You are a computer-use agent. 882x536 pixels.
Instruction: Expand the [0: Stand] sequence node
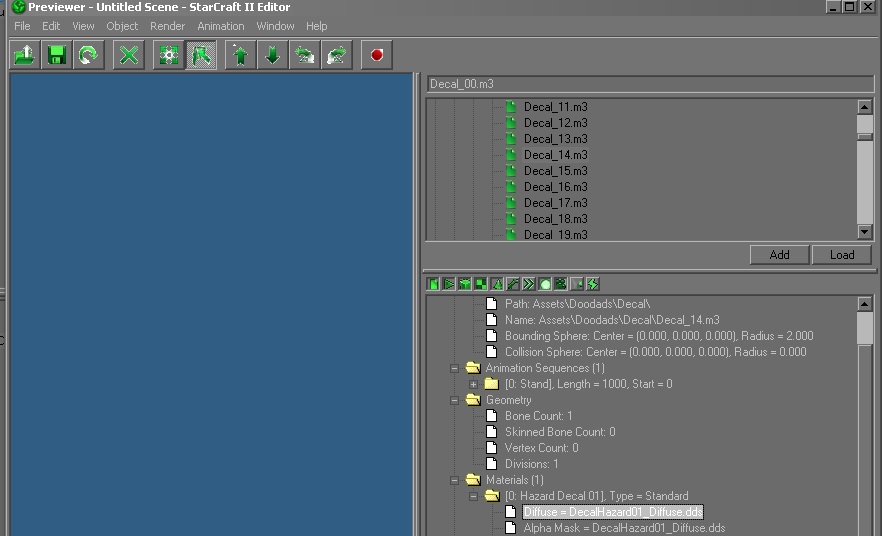pos(474,384)
